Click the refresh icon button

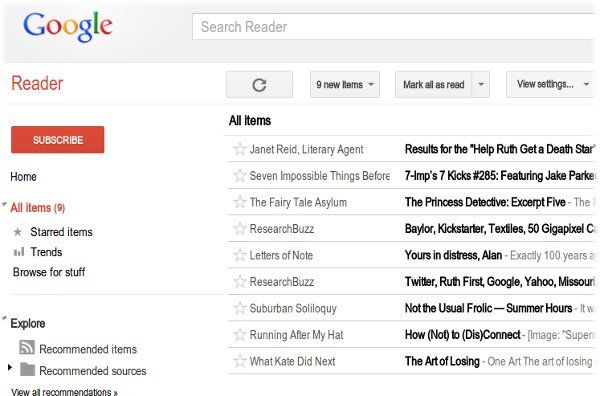pyautogui.click(x=259, y=85)
